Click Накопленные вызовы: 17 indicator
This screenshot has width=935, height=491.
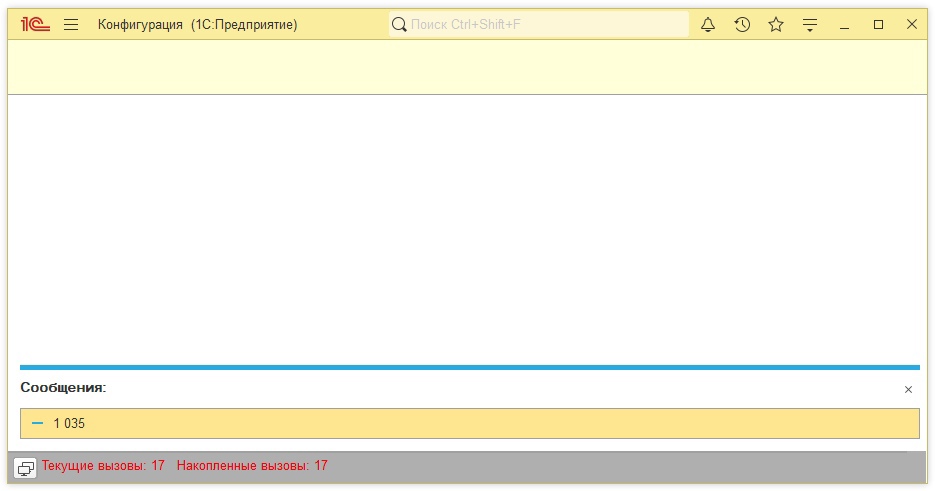pyautogui.click(x=252, y=465)
